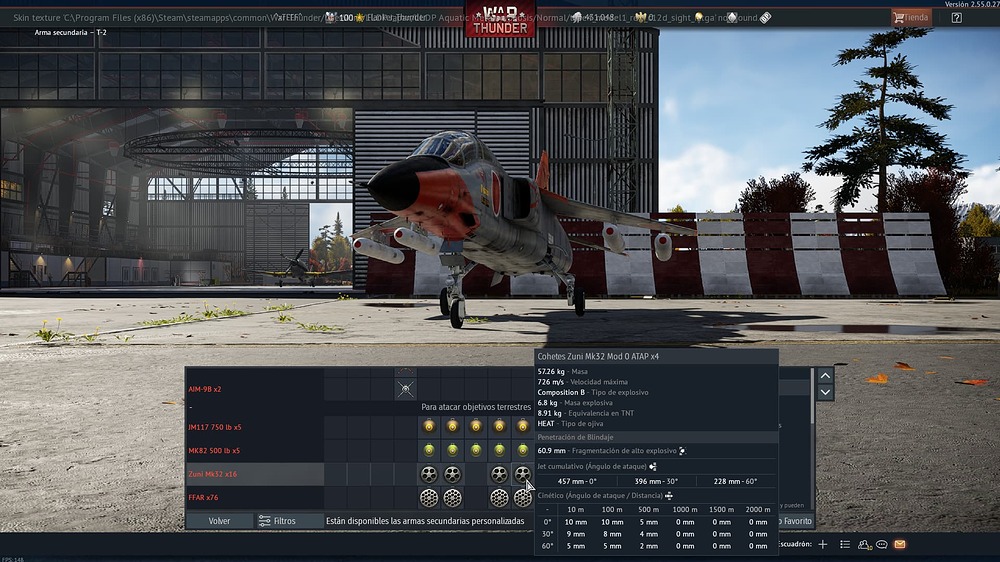
Task: Select the last MK82 500 lb bomb slot
Action: 522,450
